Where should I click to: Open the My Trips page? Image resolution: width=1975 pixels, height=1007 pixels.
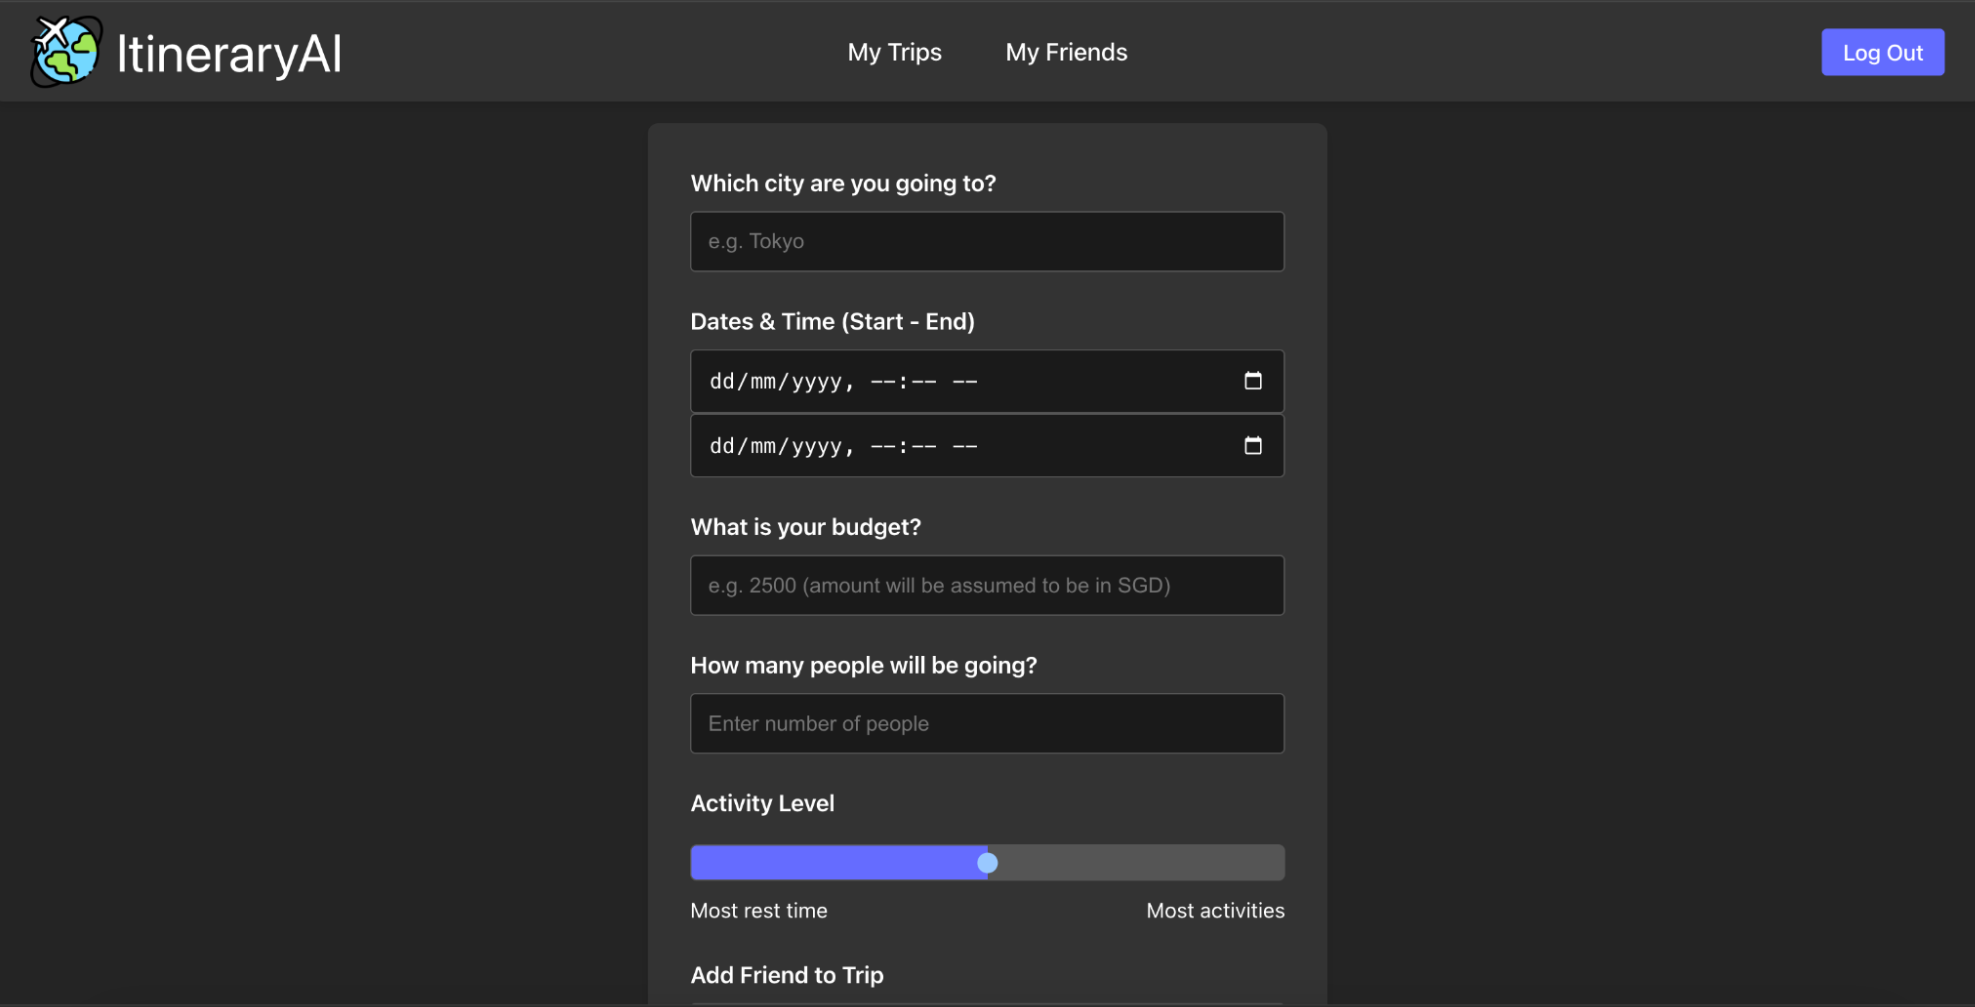pos(894,51)
